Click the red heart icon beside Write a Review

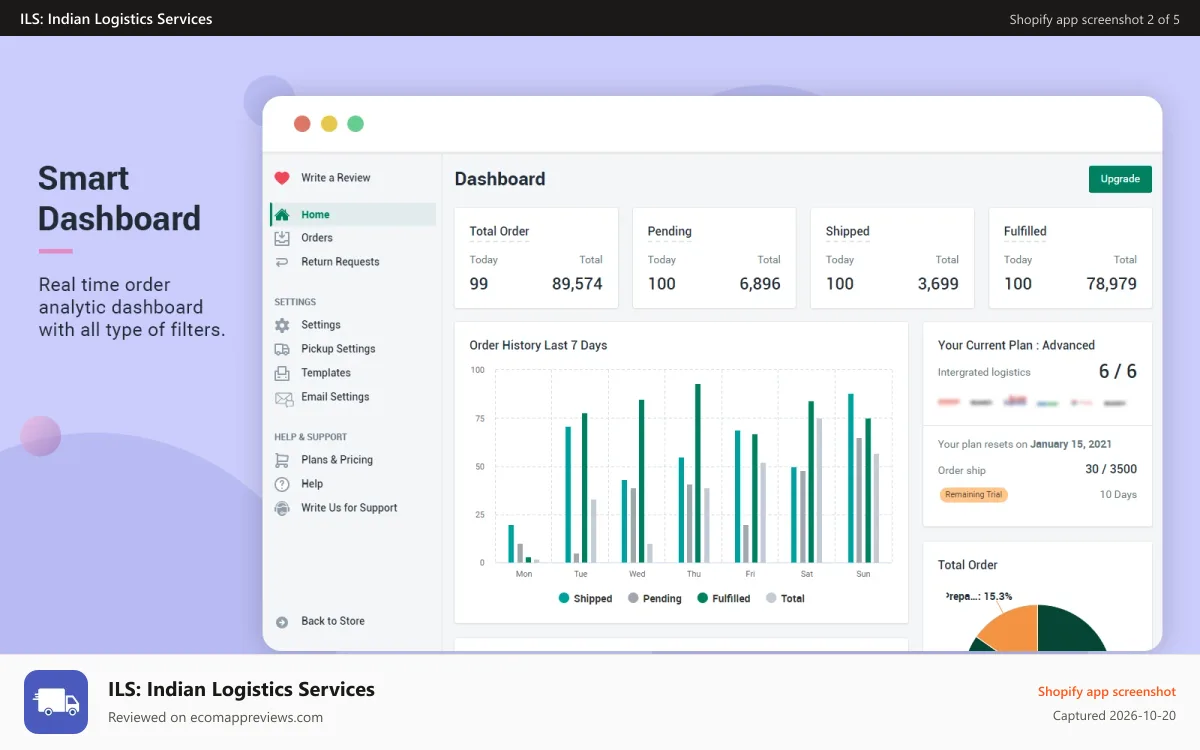point(282,178)
